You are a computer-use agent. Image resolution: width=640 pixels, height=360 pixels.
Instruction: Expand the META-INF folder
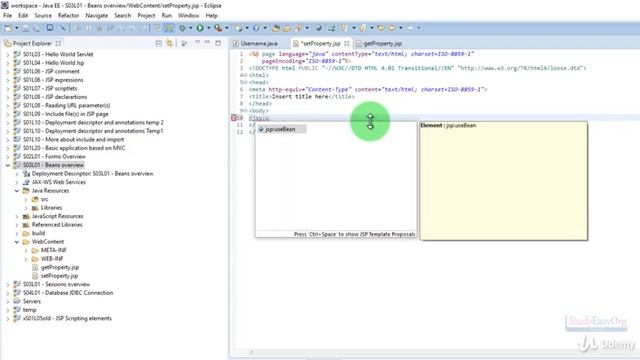(x=26, y=250)
